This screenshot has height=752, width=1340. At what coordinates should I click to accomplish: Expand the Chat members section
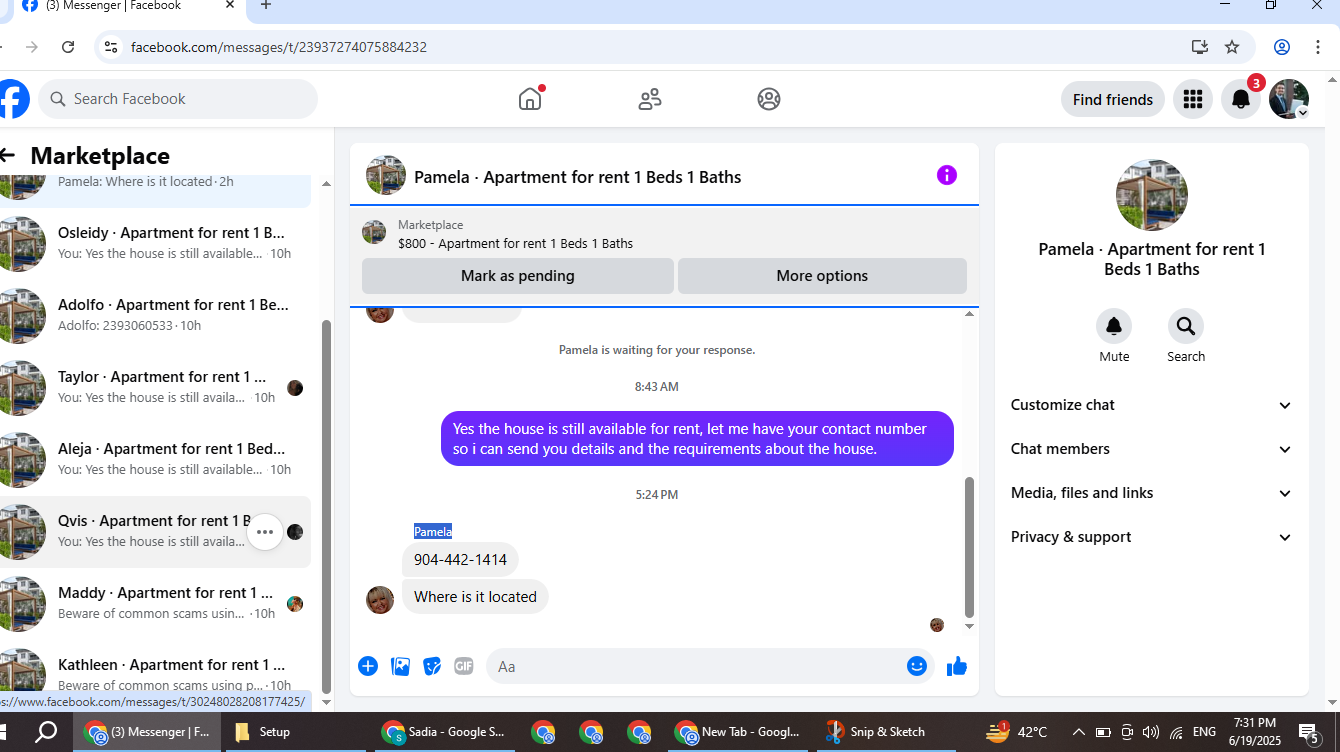coord(1152,449)
